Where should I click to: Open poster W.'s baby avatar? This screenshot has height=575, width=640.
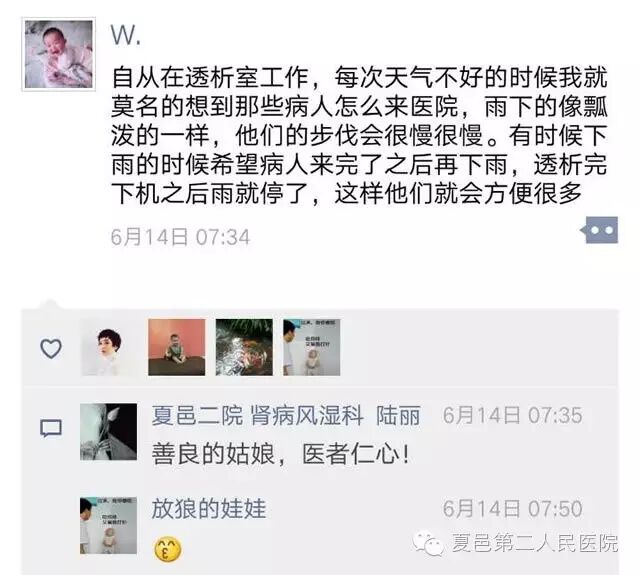[58, 54]
